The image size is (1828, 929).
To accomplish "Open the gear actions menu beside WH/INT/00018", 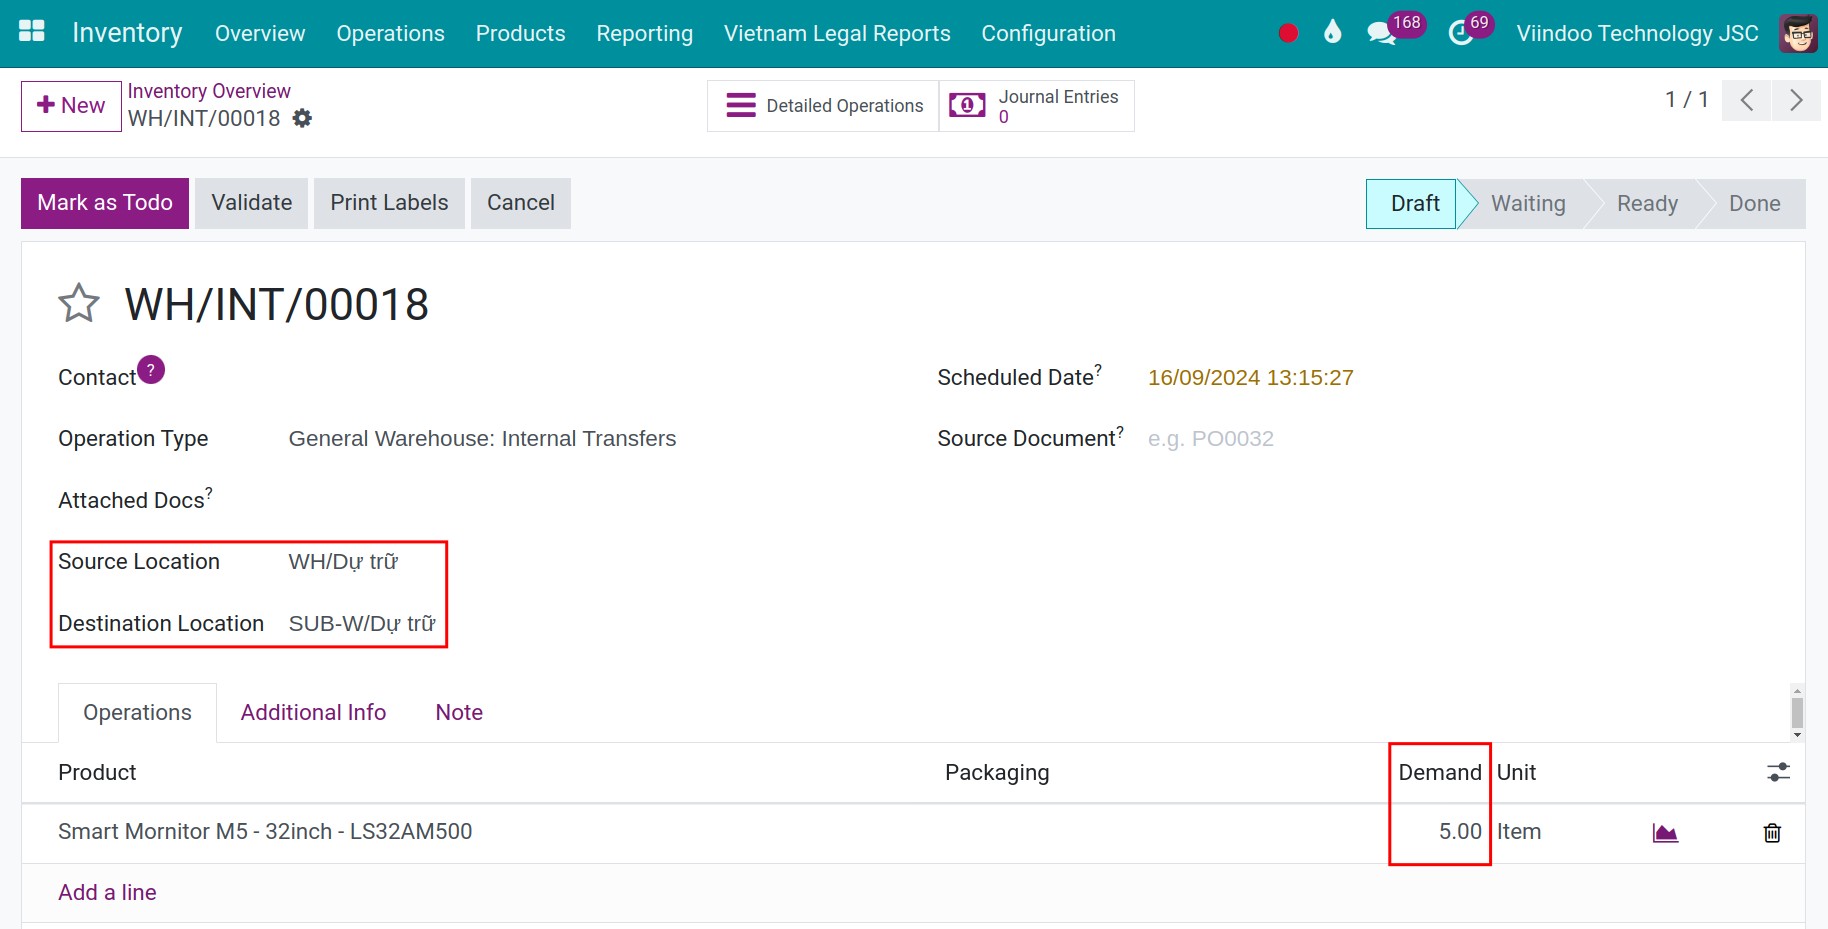I will point(302,118).
